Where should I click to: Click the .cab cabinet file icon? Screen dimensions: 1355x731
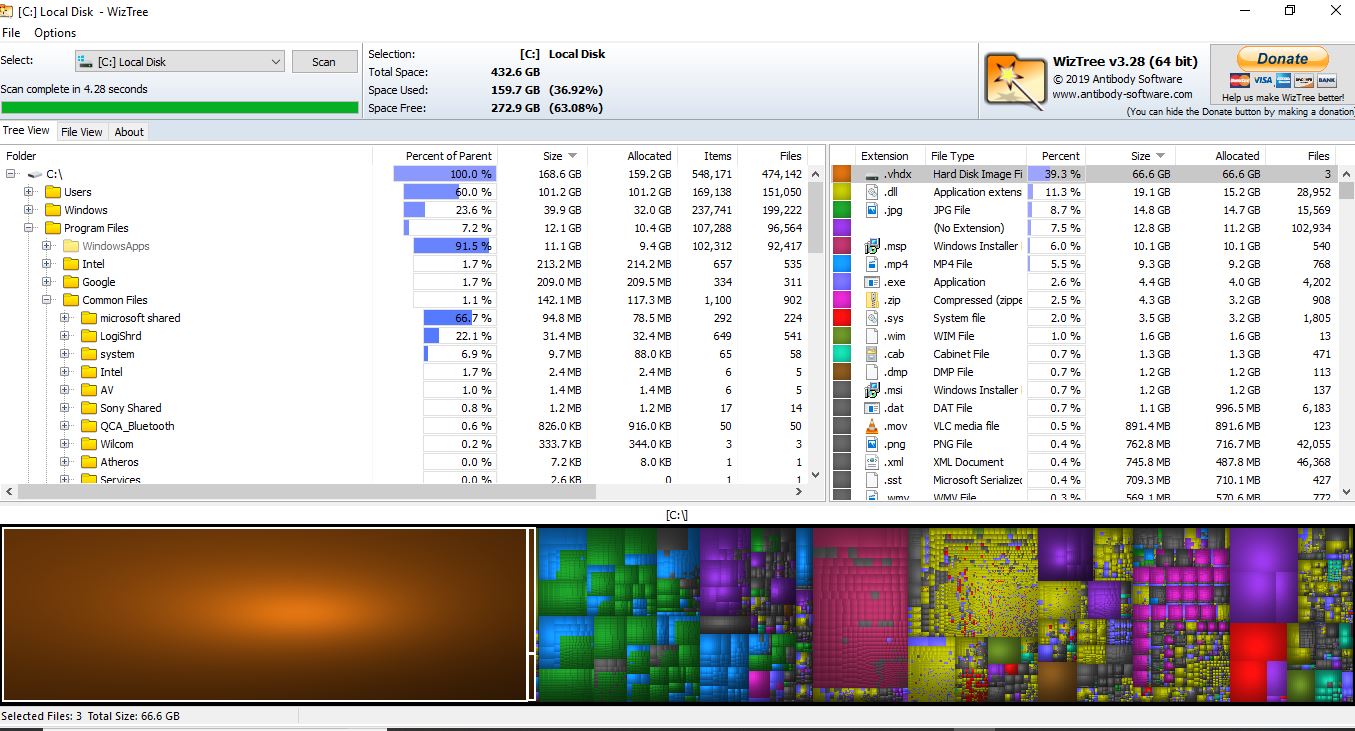click(871, 354)
